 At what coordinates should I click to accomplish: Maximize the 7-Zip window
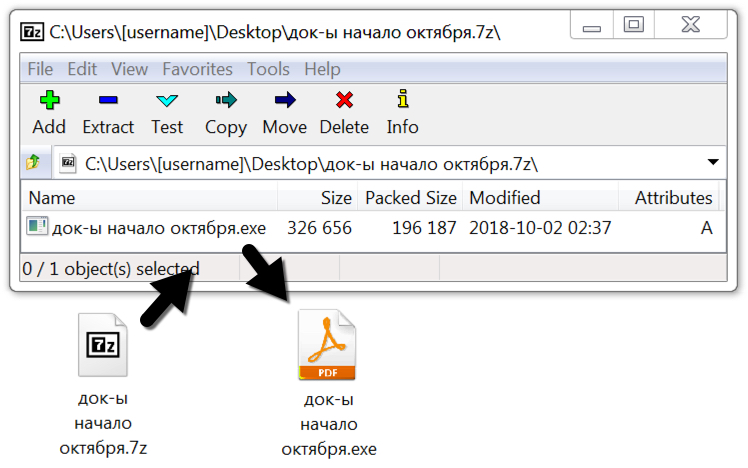(x=634, y=25)
